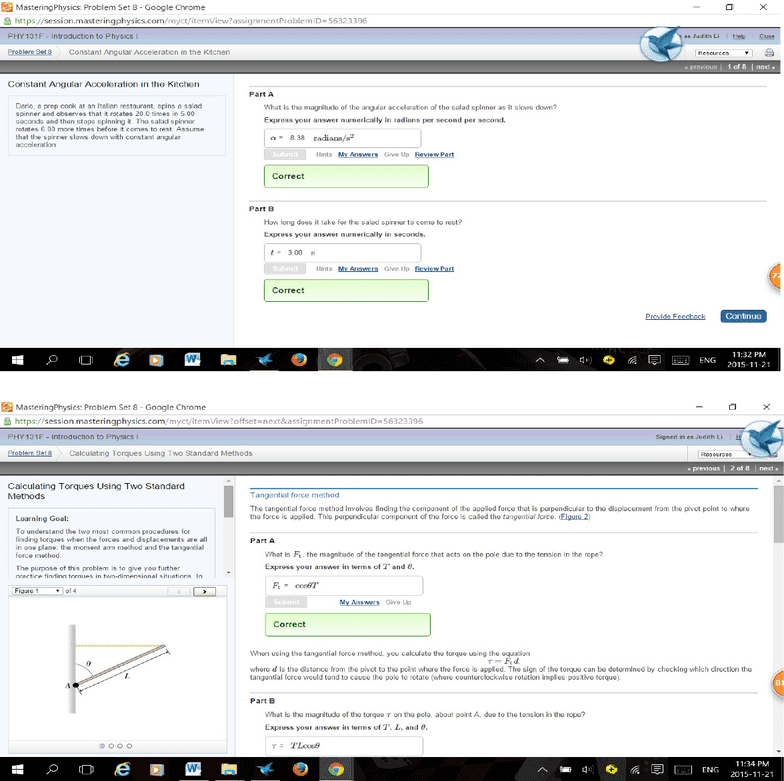Open My Answers under the Ft answer
Viewport: 784px width, 781px height.
tap(360, 602)
